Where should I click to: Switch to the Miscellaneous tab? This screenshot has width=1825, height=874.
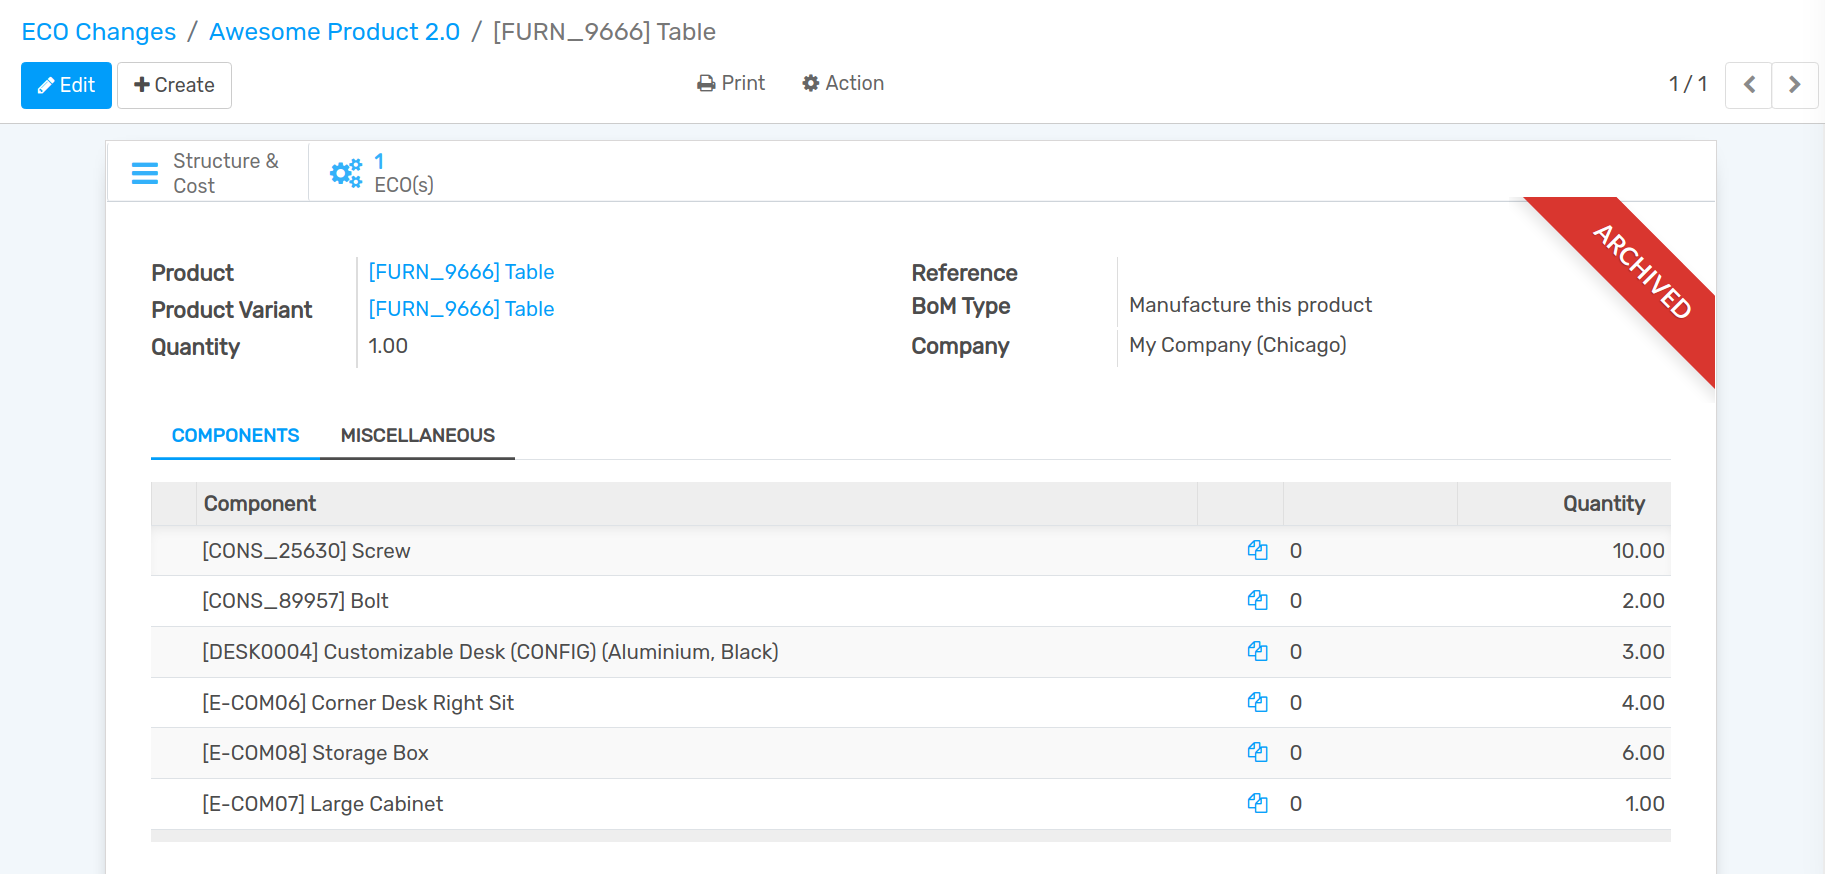(x=417, y=436)
